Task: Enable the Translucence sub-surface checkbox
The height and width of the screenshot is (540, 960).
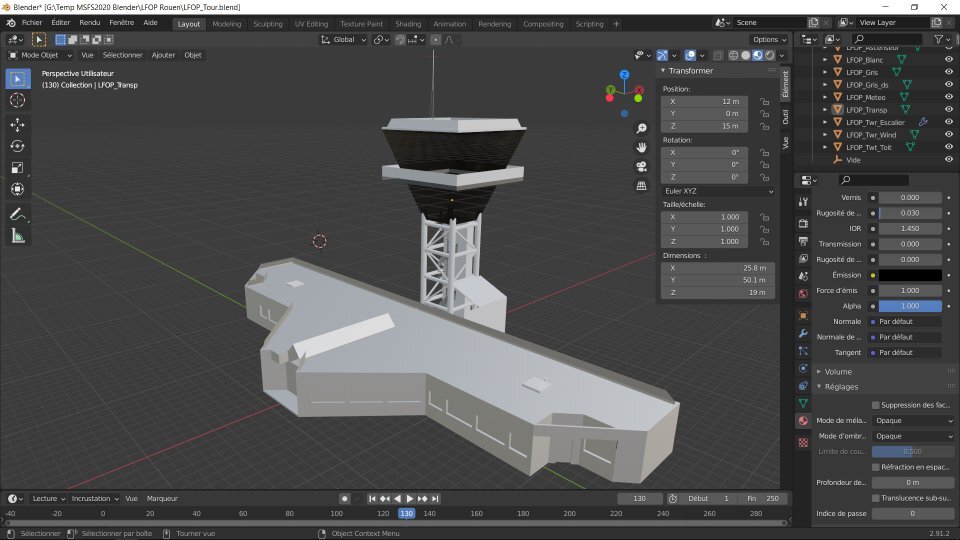Action: (x=876, y=497)
